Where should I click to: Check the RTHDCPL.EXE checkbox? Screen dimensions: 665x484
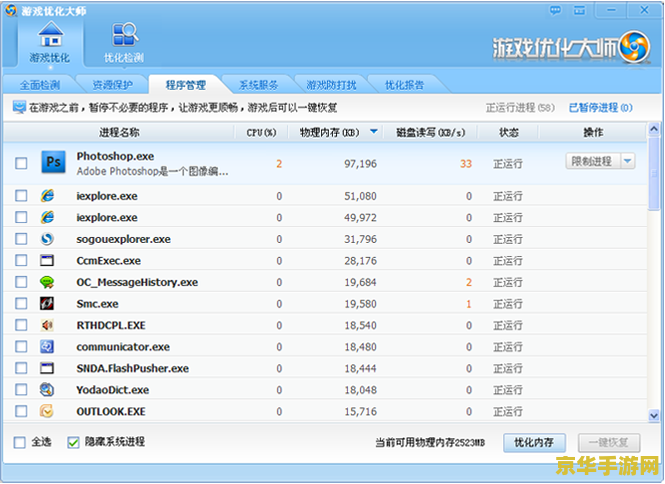tap(21, 325)
